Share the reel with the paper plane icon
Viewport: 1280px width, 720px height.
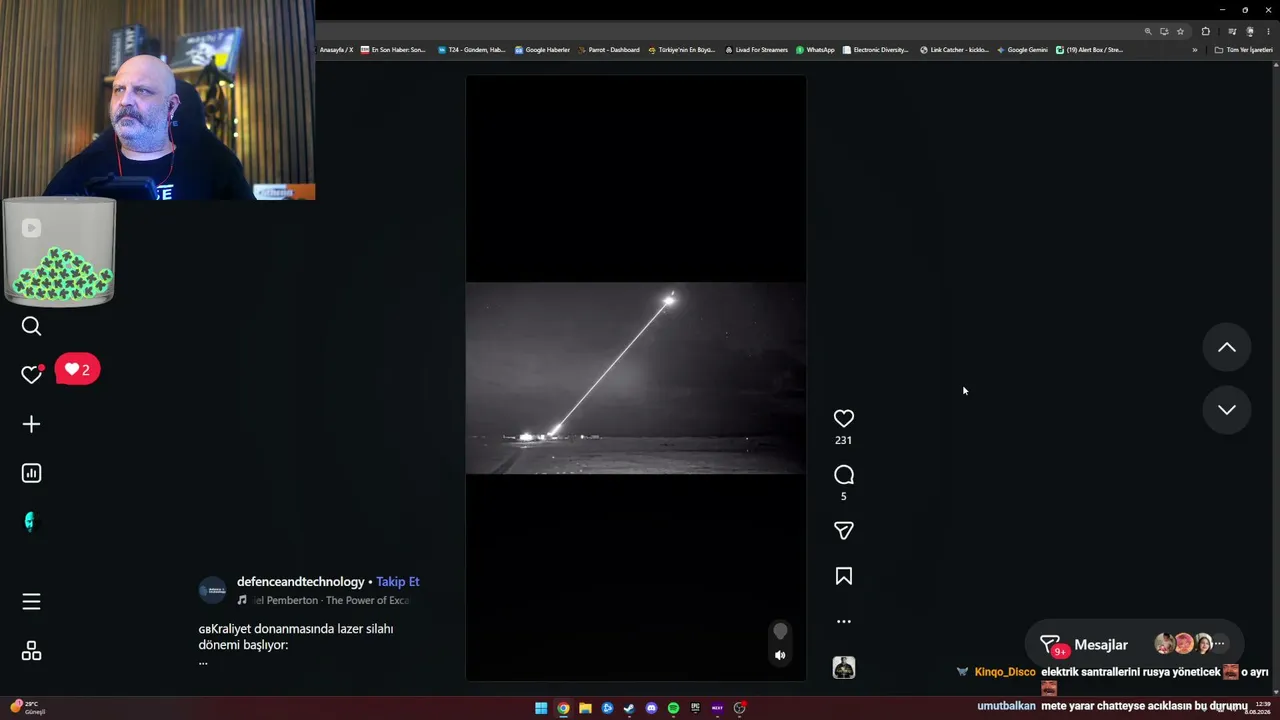tap(844, 531)
